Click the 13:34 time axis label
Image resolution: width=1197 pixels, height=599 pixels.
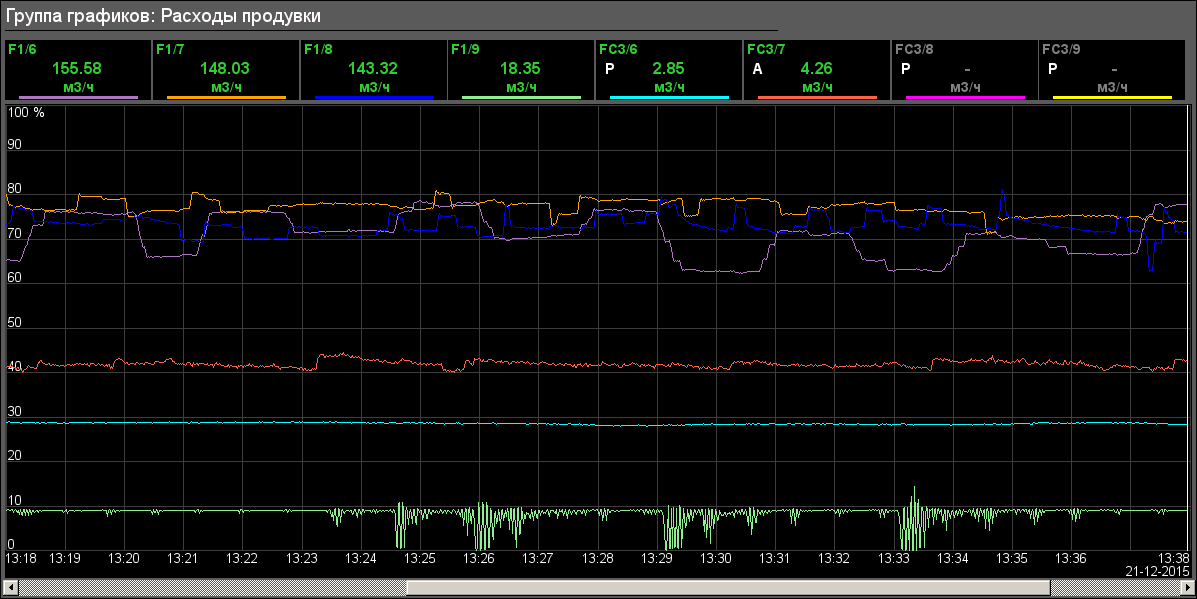pyautogui.click(x=952, y=559)
